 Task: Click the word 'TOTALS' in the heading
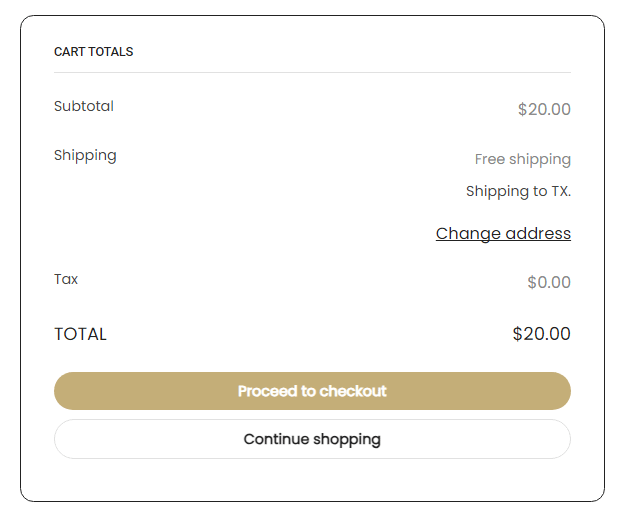[x=110, y=52]
